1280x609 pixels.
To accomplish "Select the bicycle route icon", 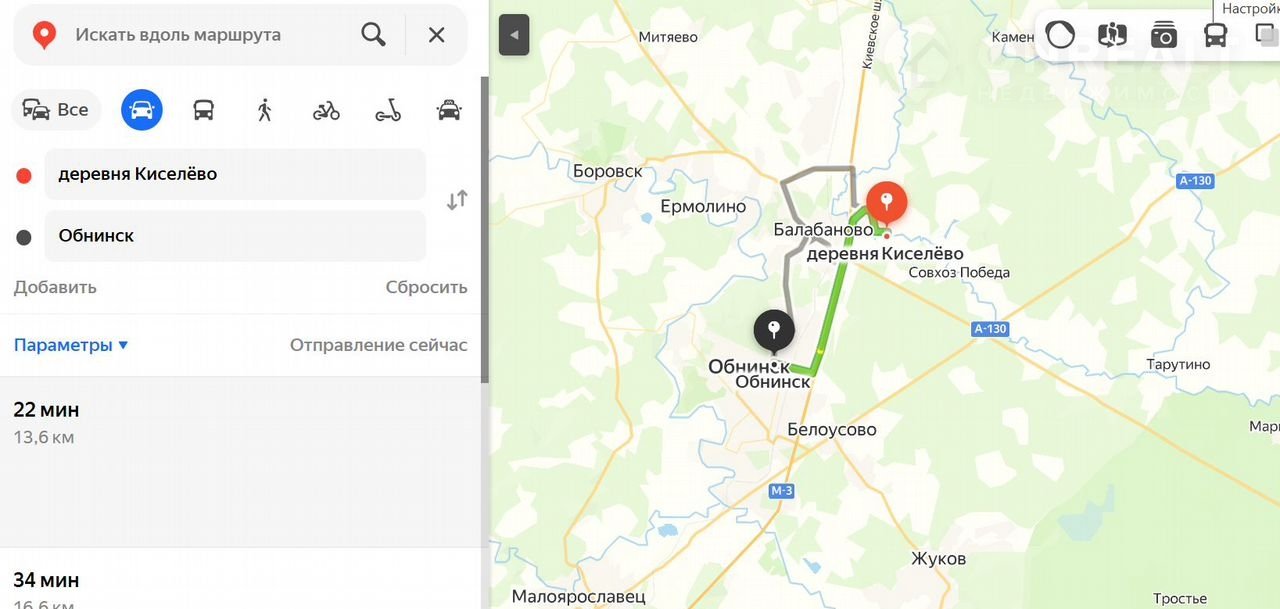I will coord(326,110).
